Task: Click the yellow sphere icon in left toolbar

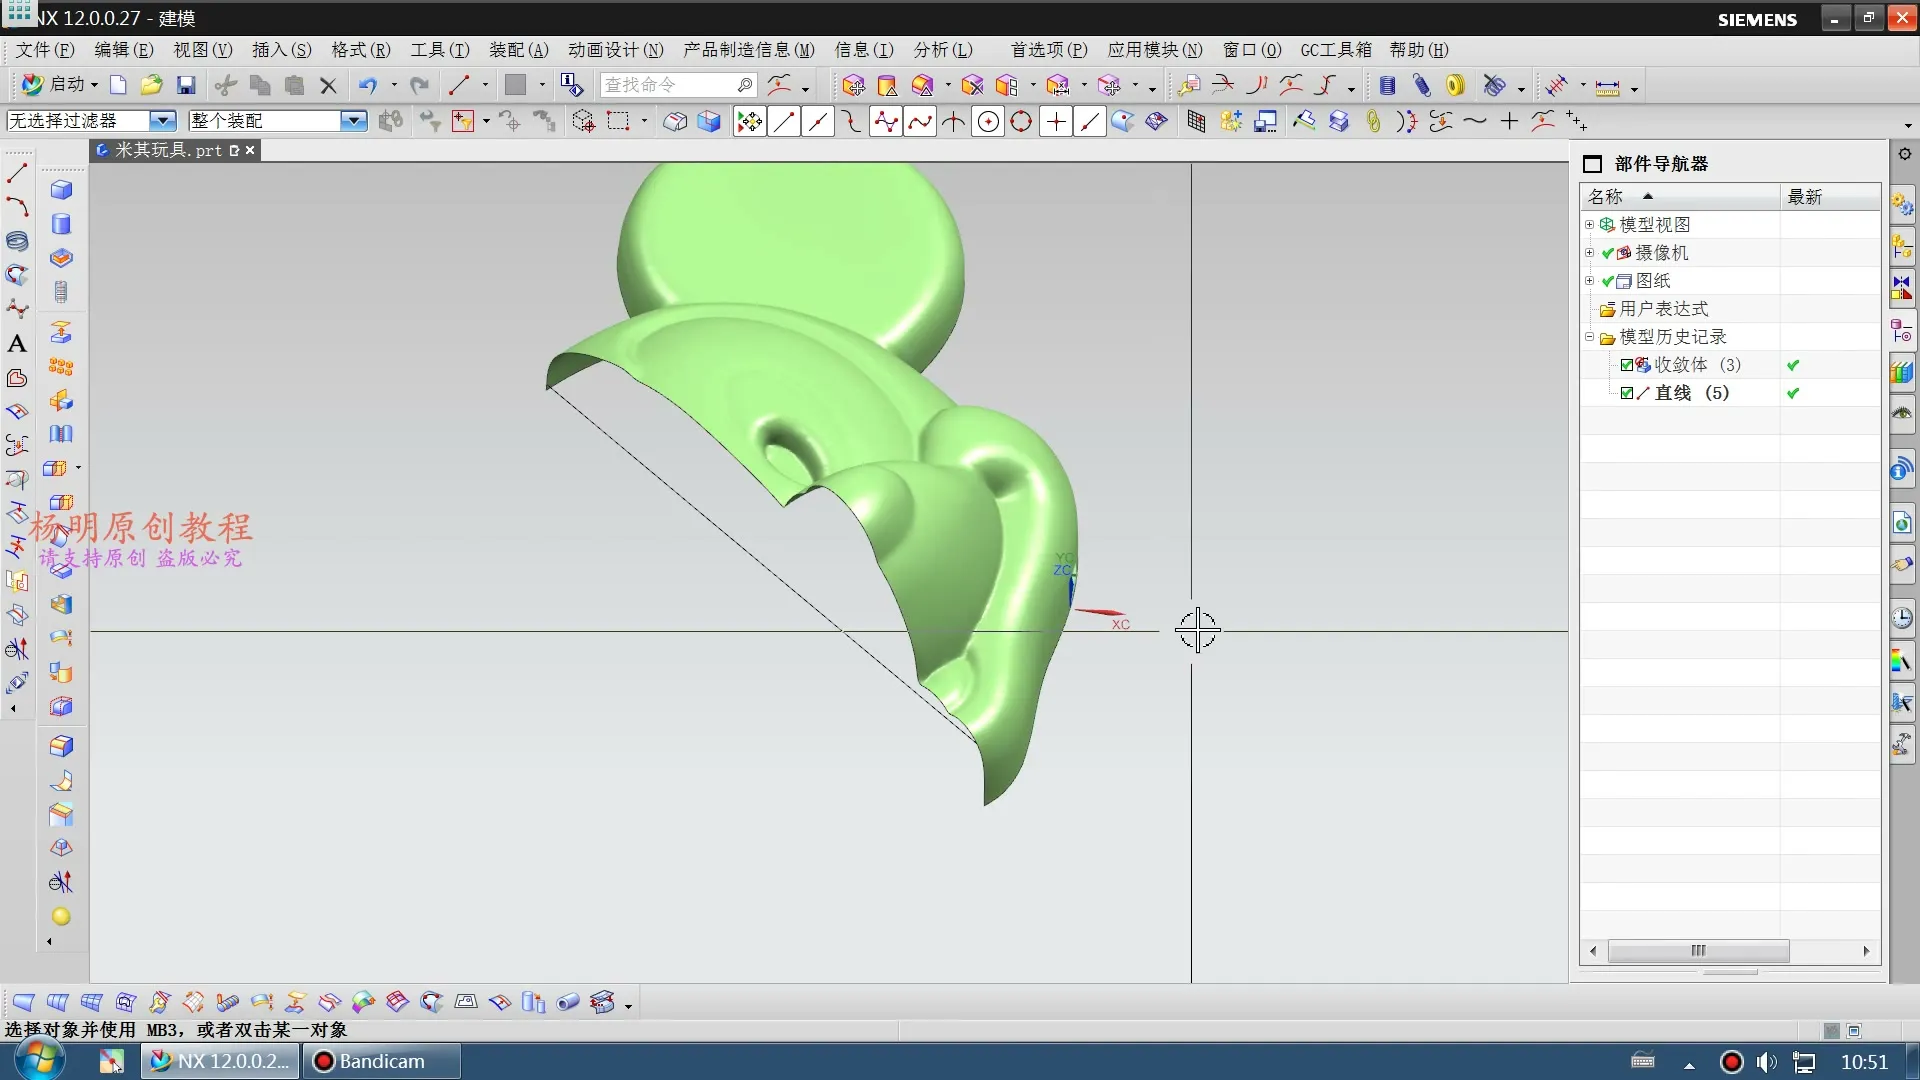Action: [x=61, y=917]
